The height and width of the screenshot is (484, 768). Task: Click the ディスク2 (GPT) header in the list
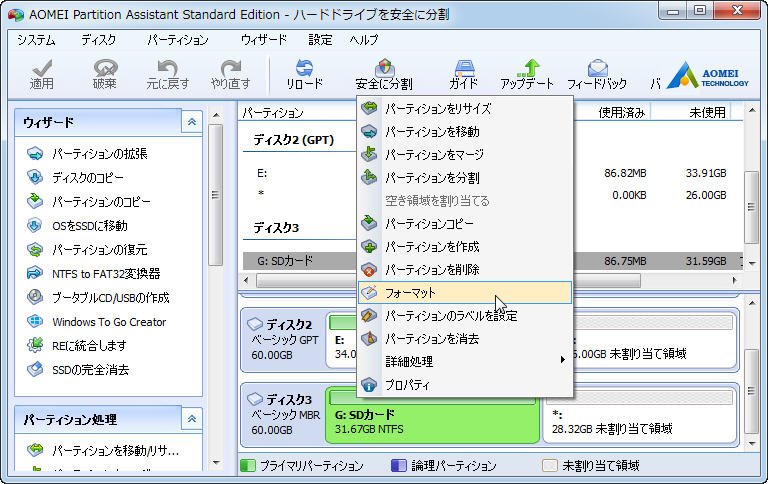[293, 140]
